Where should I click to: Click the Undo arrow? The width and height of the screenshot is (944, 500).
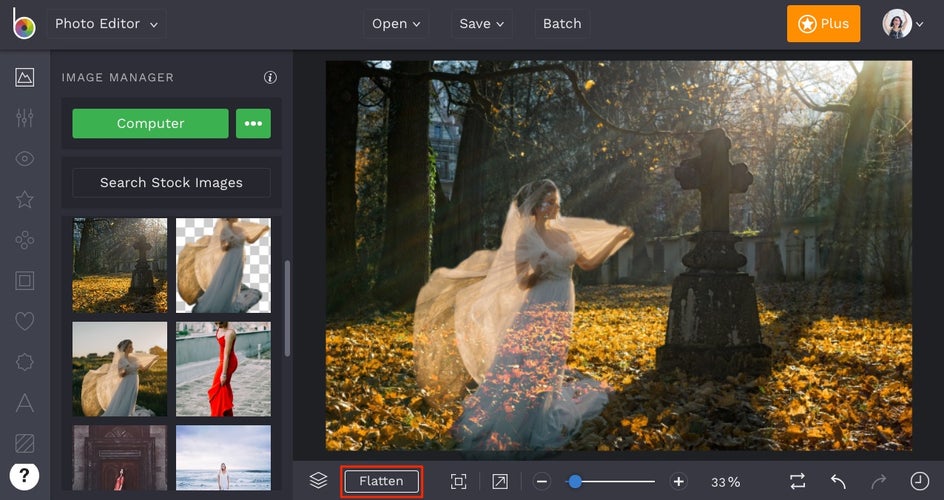(x=838, y=481)
